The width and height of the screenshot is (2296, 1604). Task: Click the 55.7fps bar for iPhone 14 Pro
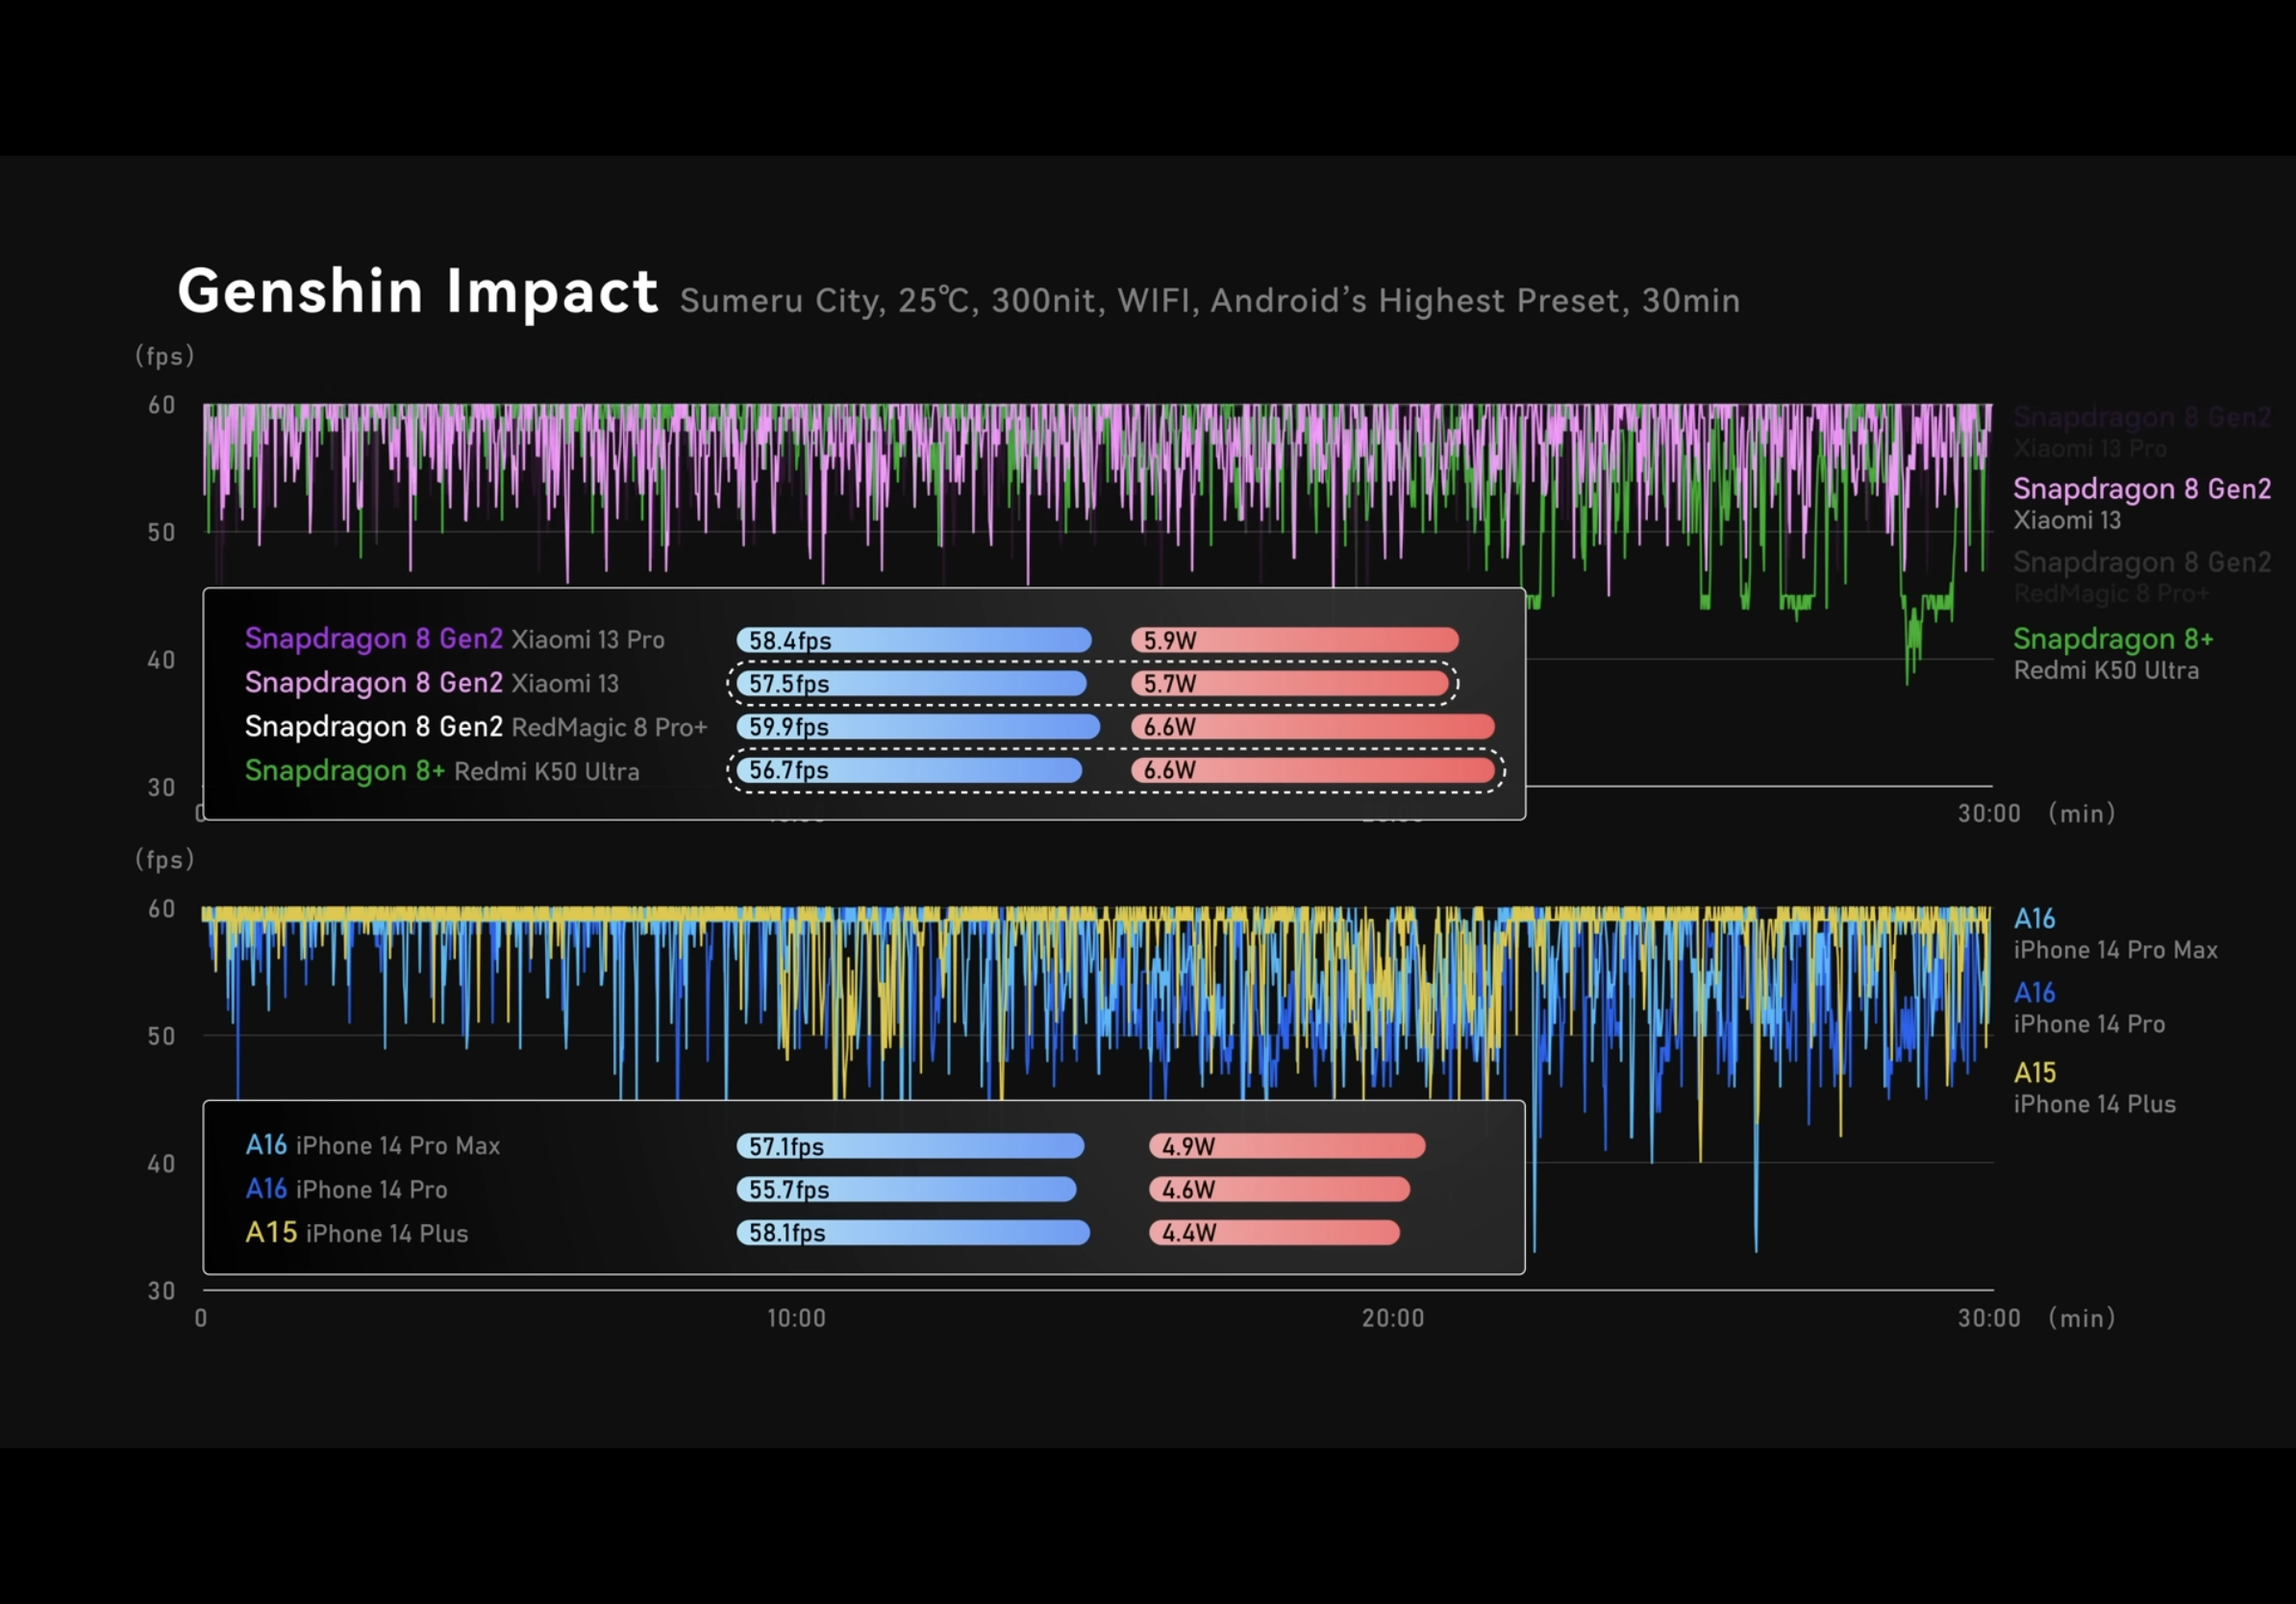click(906, 1190)
